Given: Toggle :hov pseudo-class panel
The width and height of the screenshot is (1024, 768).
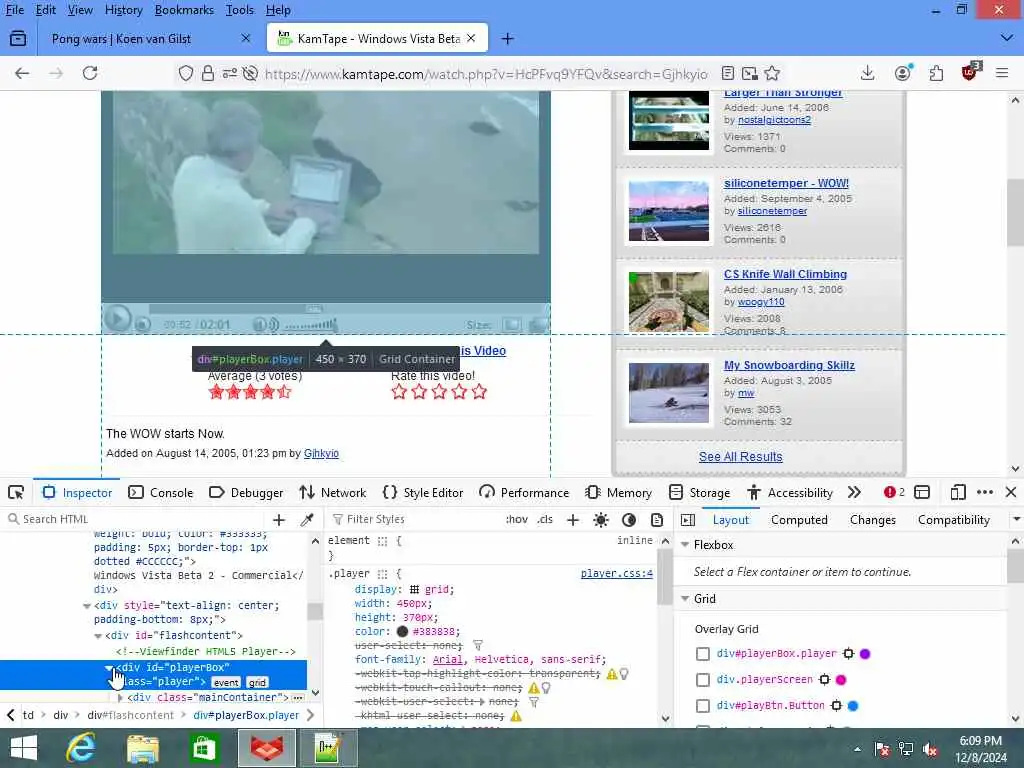Looking at the screenshot, I should [516, 519].
